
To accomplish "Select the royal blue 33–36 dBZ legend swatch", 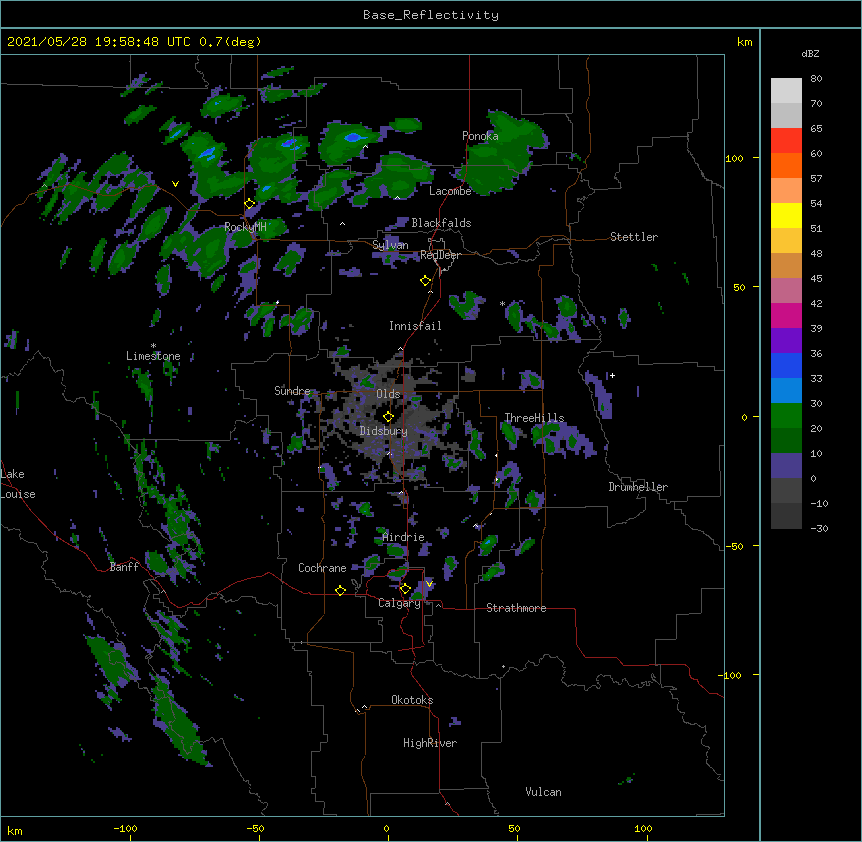I will click(x=786, y=365).
